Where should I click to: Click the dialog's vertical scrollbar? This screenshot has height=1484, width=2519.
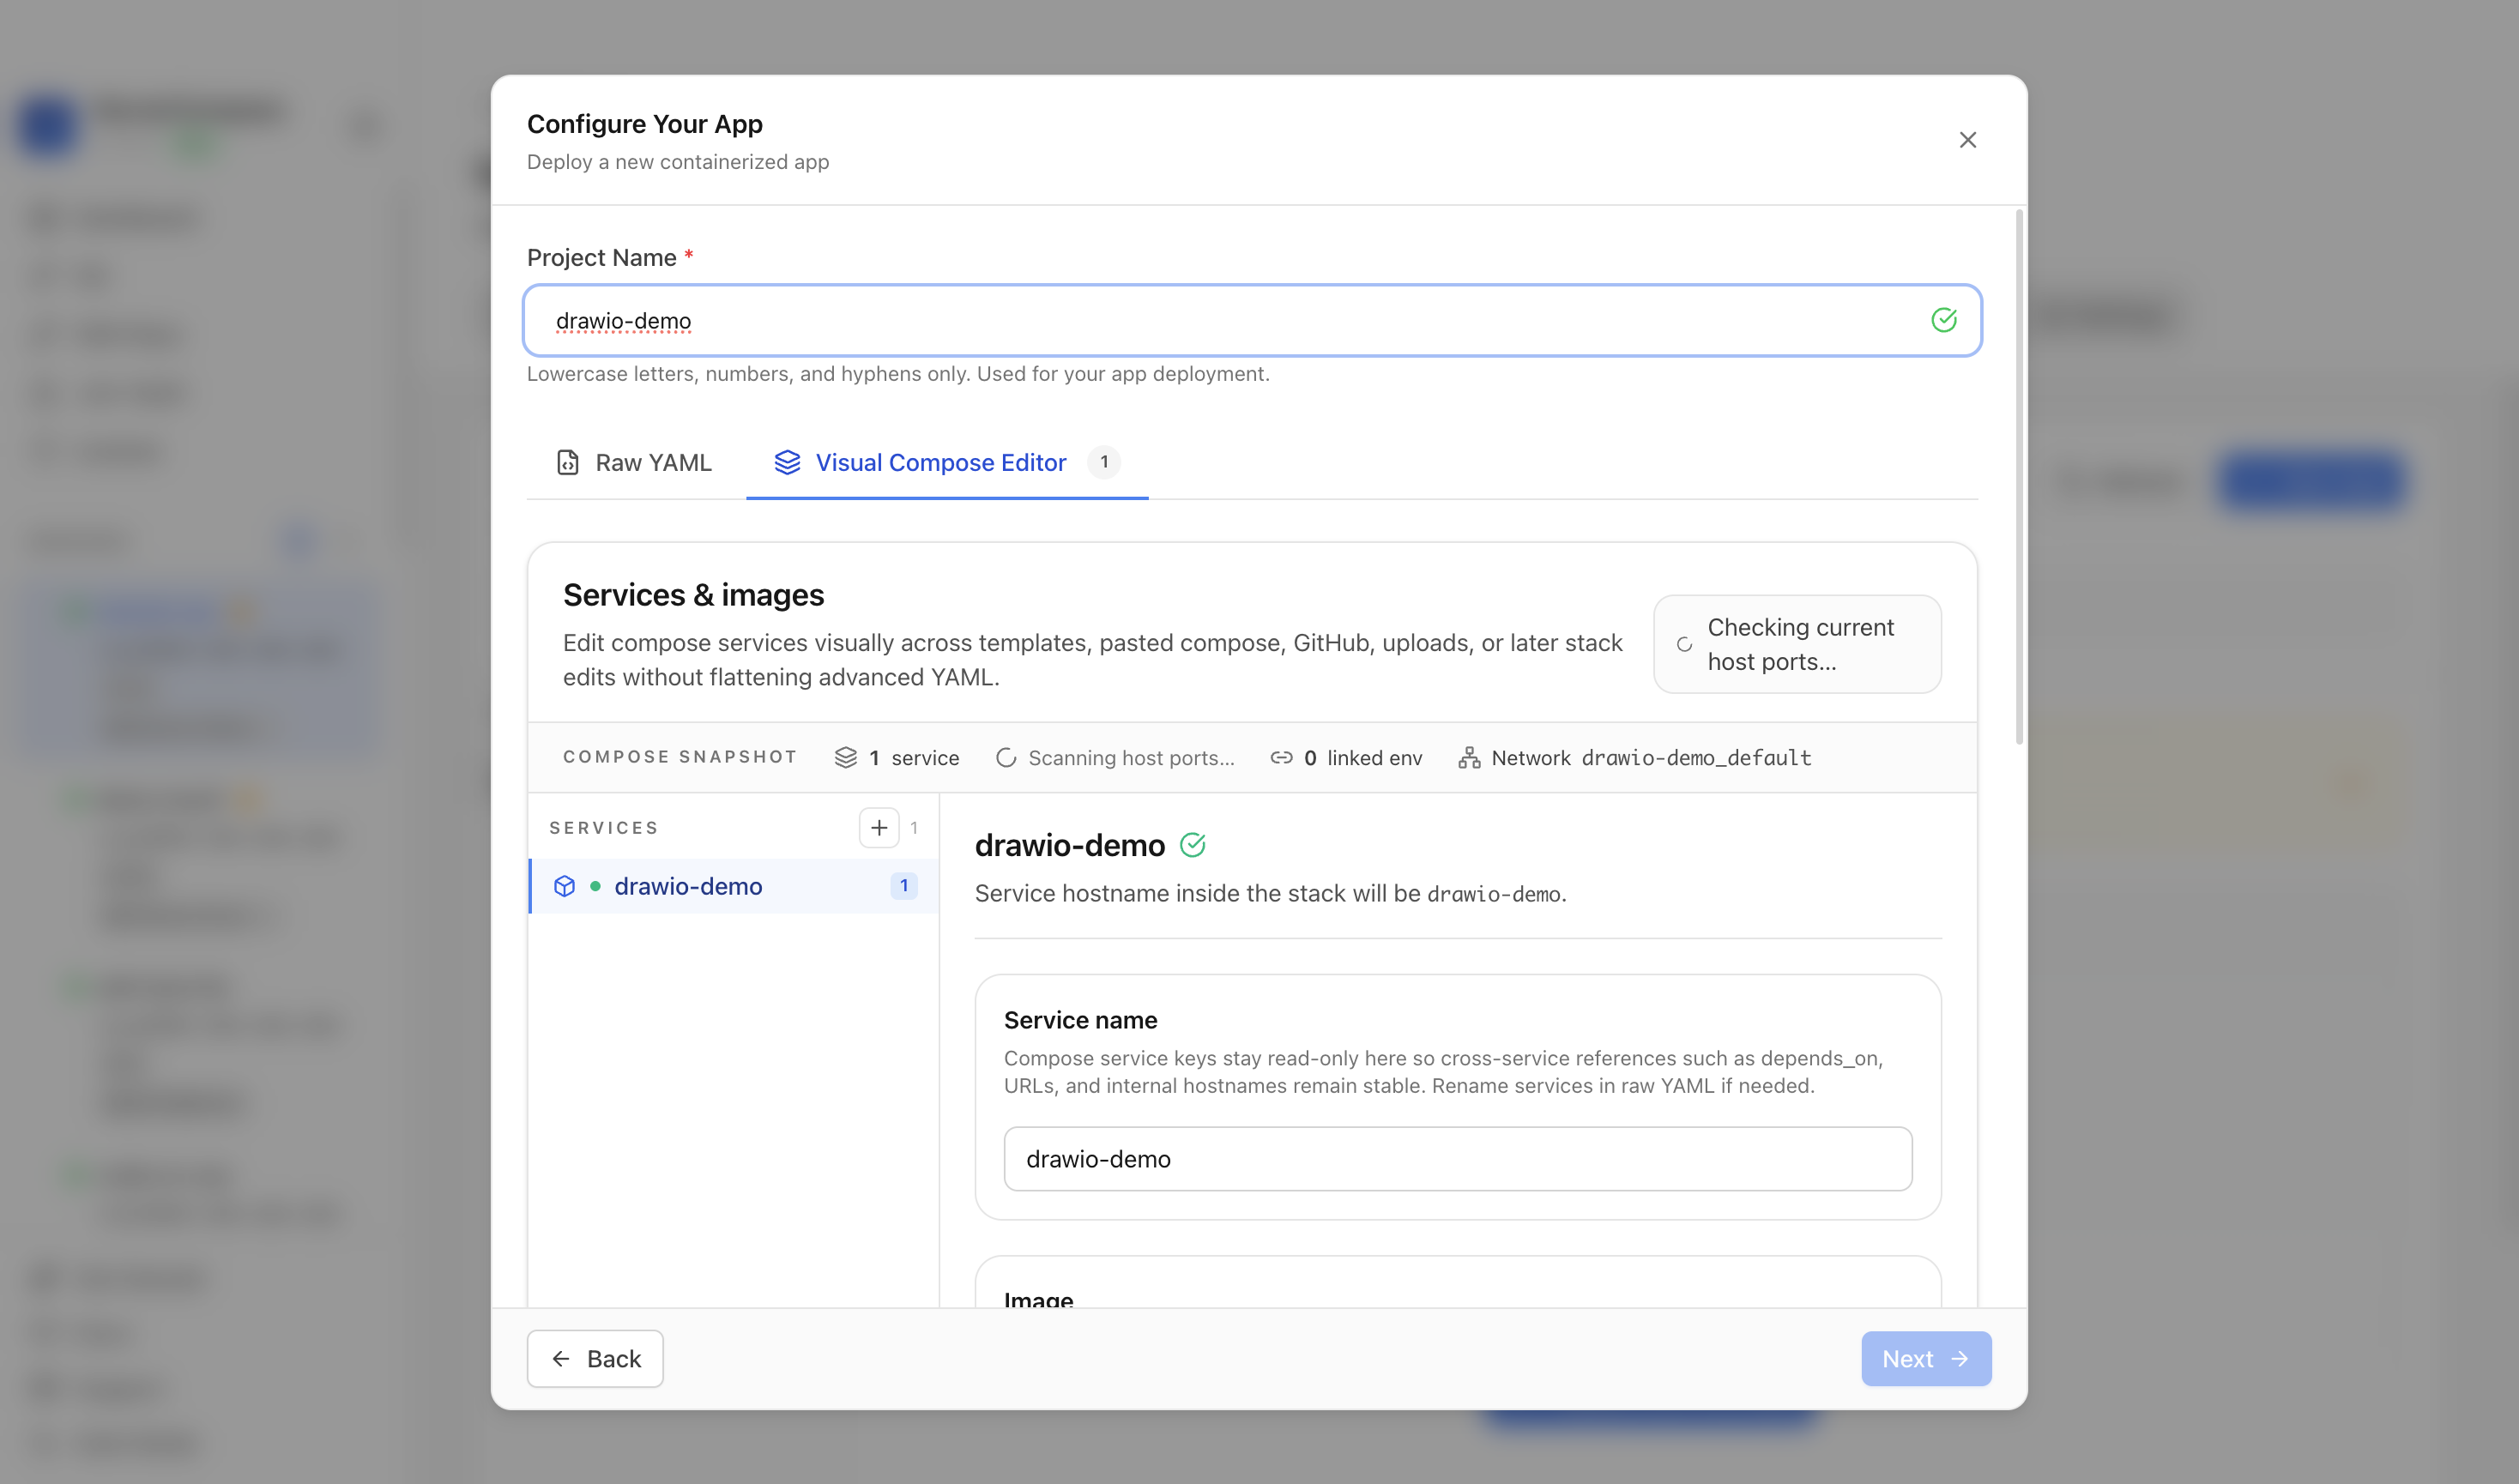tap(2018, 477)
